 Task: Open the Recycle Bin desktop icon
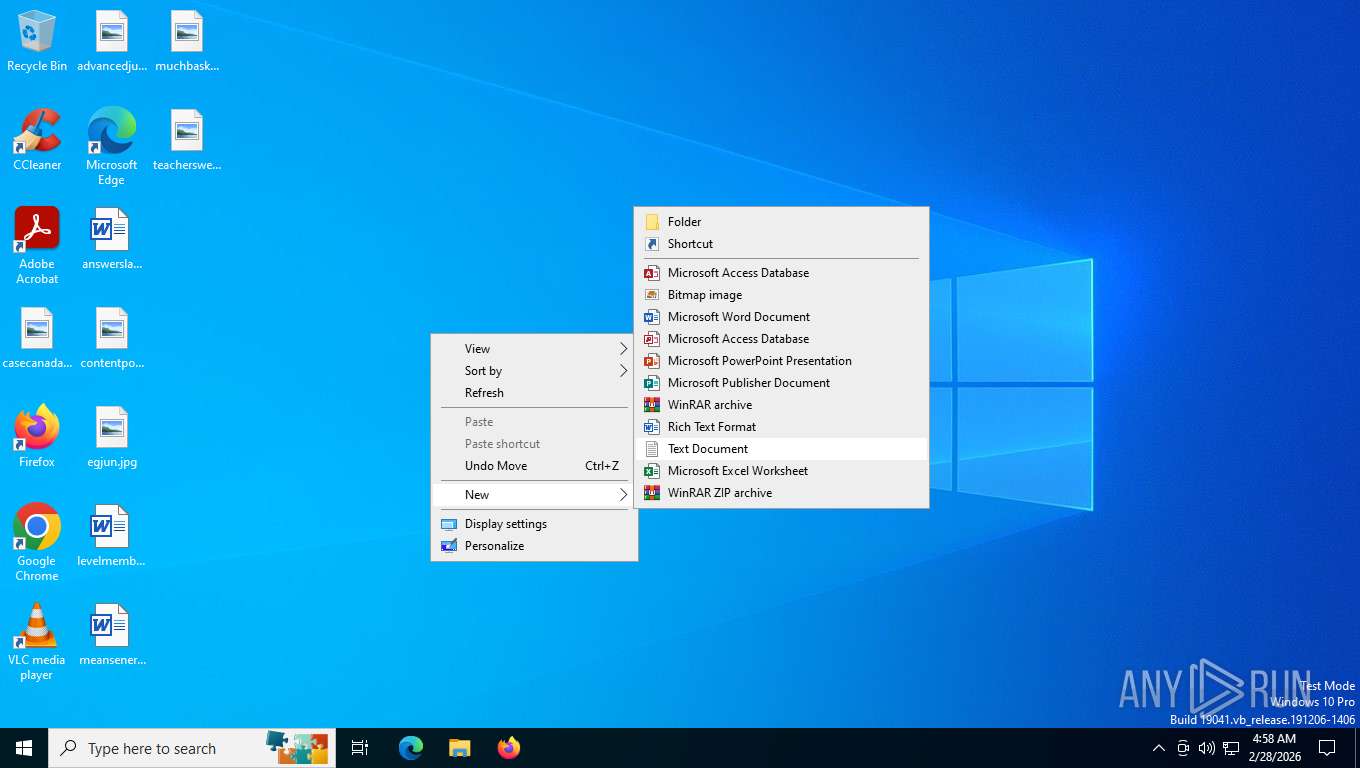click(37, 41)
